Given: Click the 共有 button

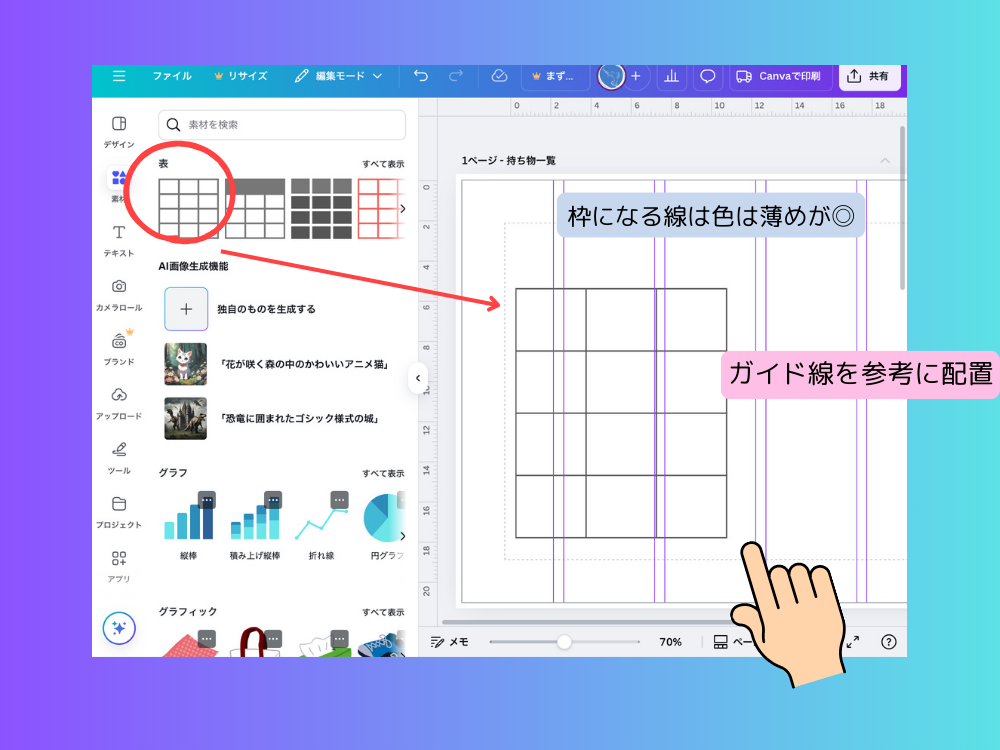Looking at the screenshot, I should click(x=869, y=76).
